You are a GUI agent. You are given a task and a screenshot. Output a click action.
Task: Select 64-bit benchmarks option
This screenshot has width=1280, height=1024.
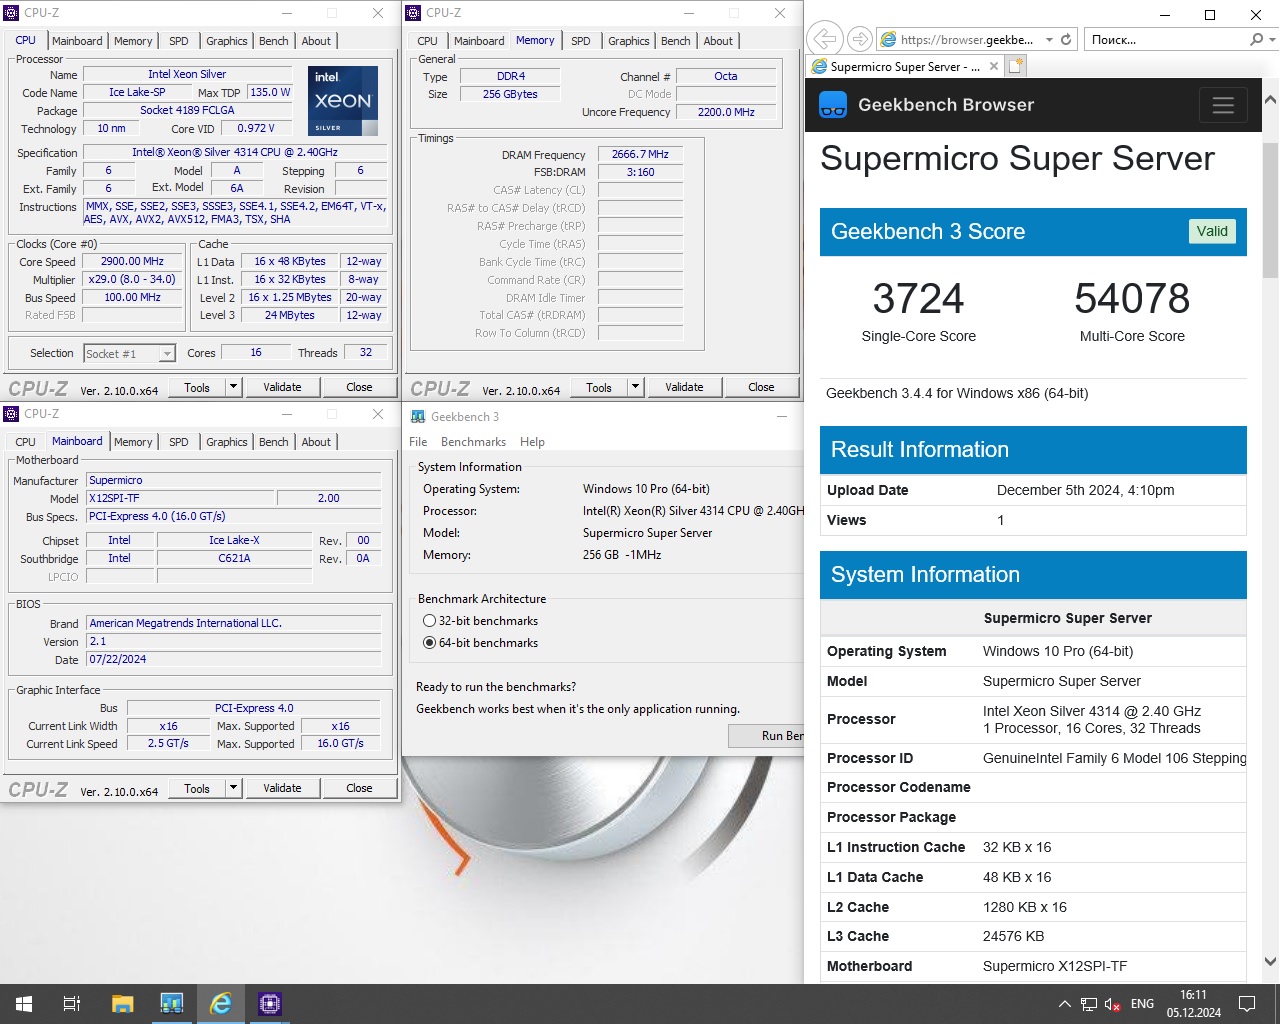click(429, 643)
